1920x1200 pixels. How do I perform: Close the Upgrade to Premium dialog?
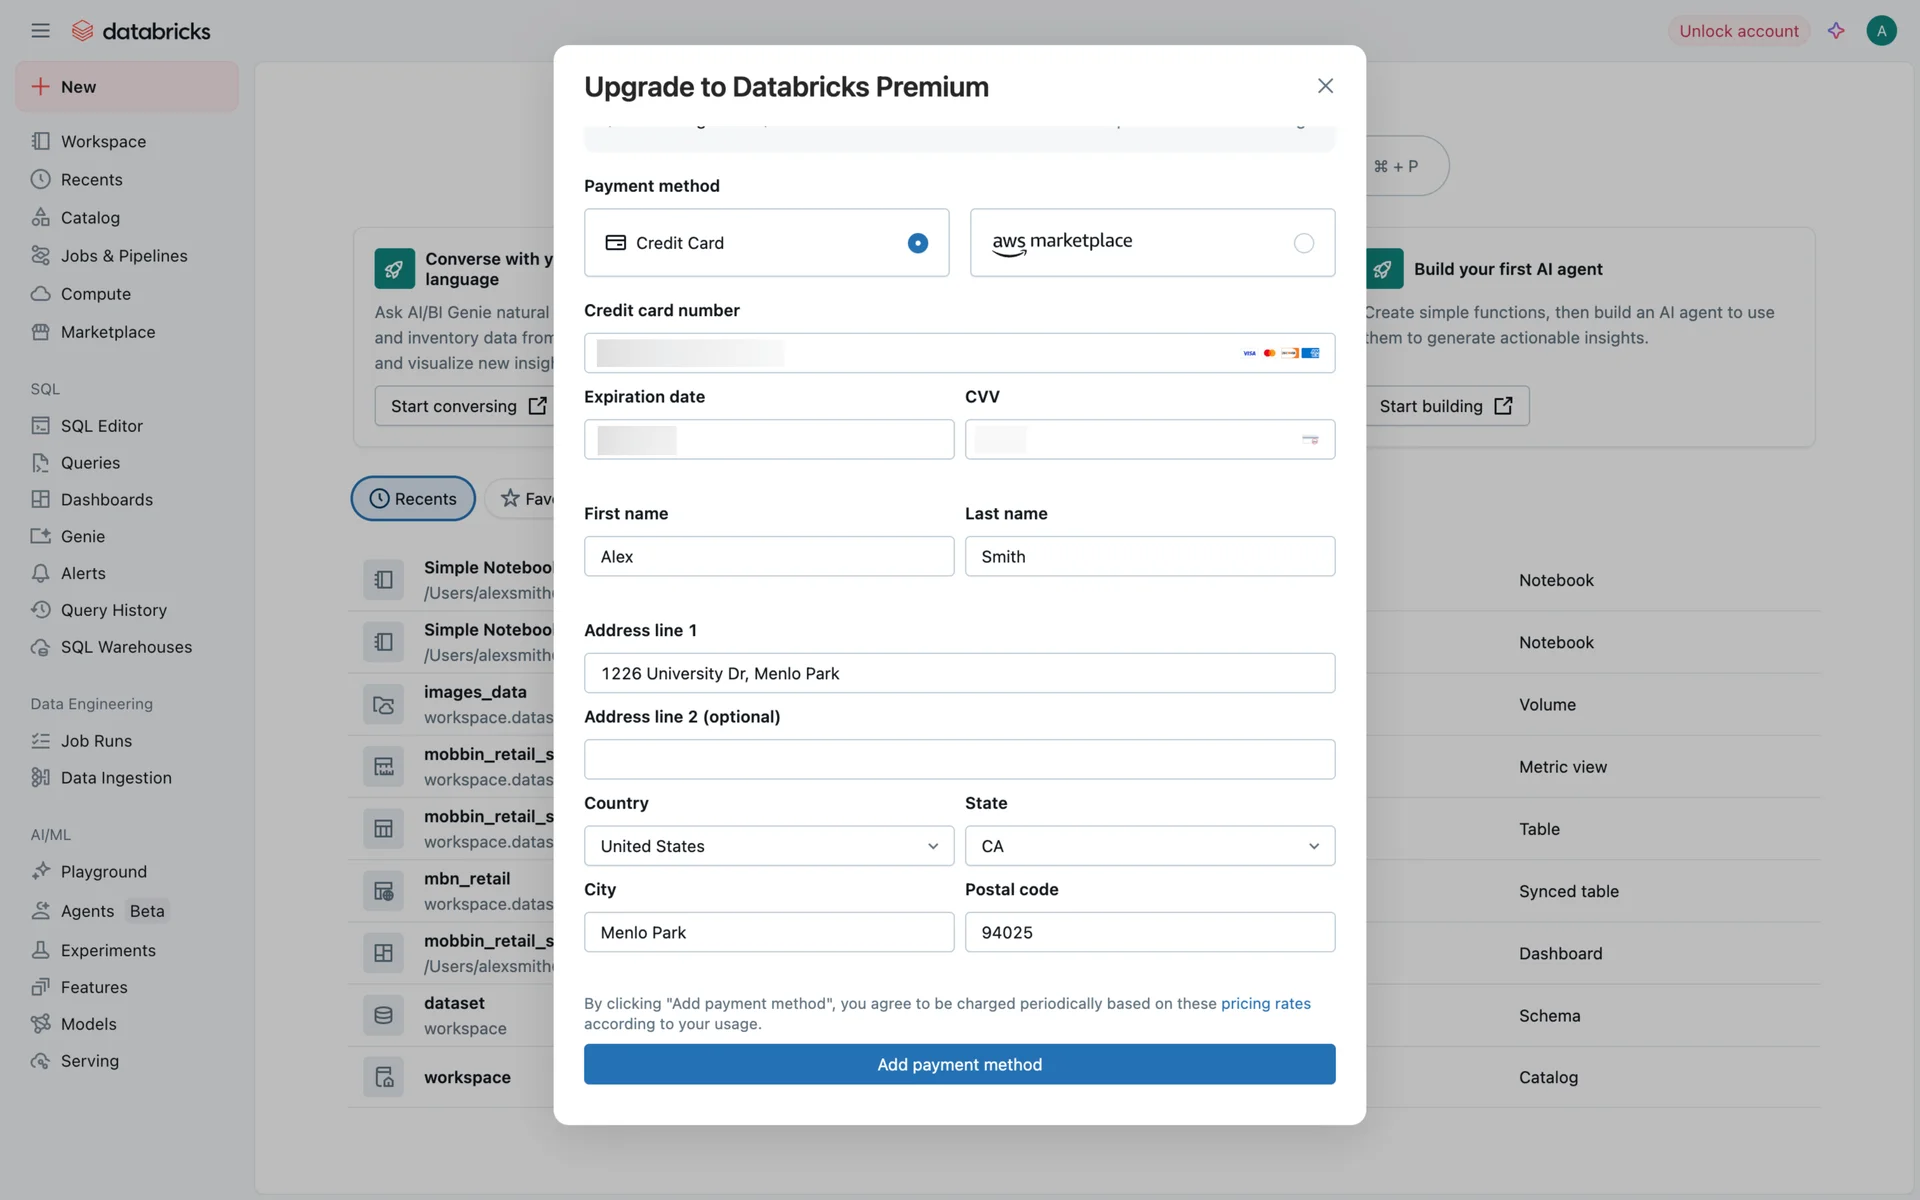pyautogui.click(x=1325, y=86)
